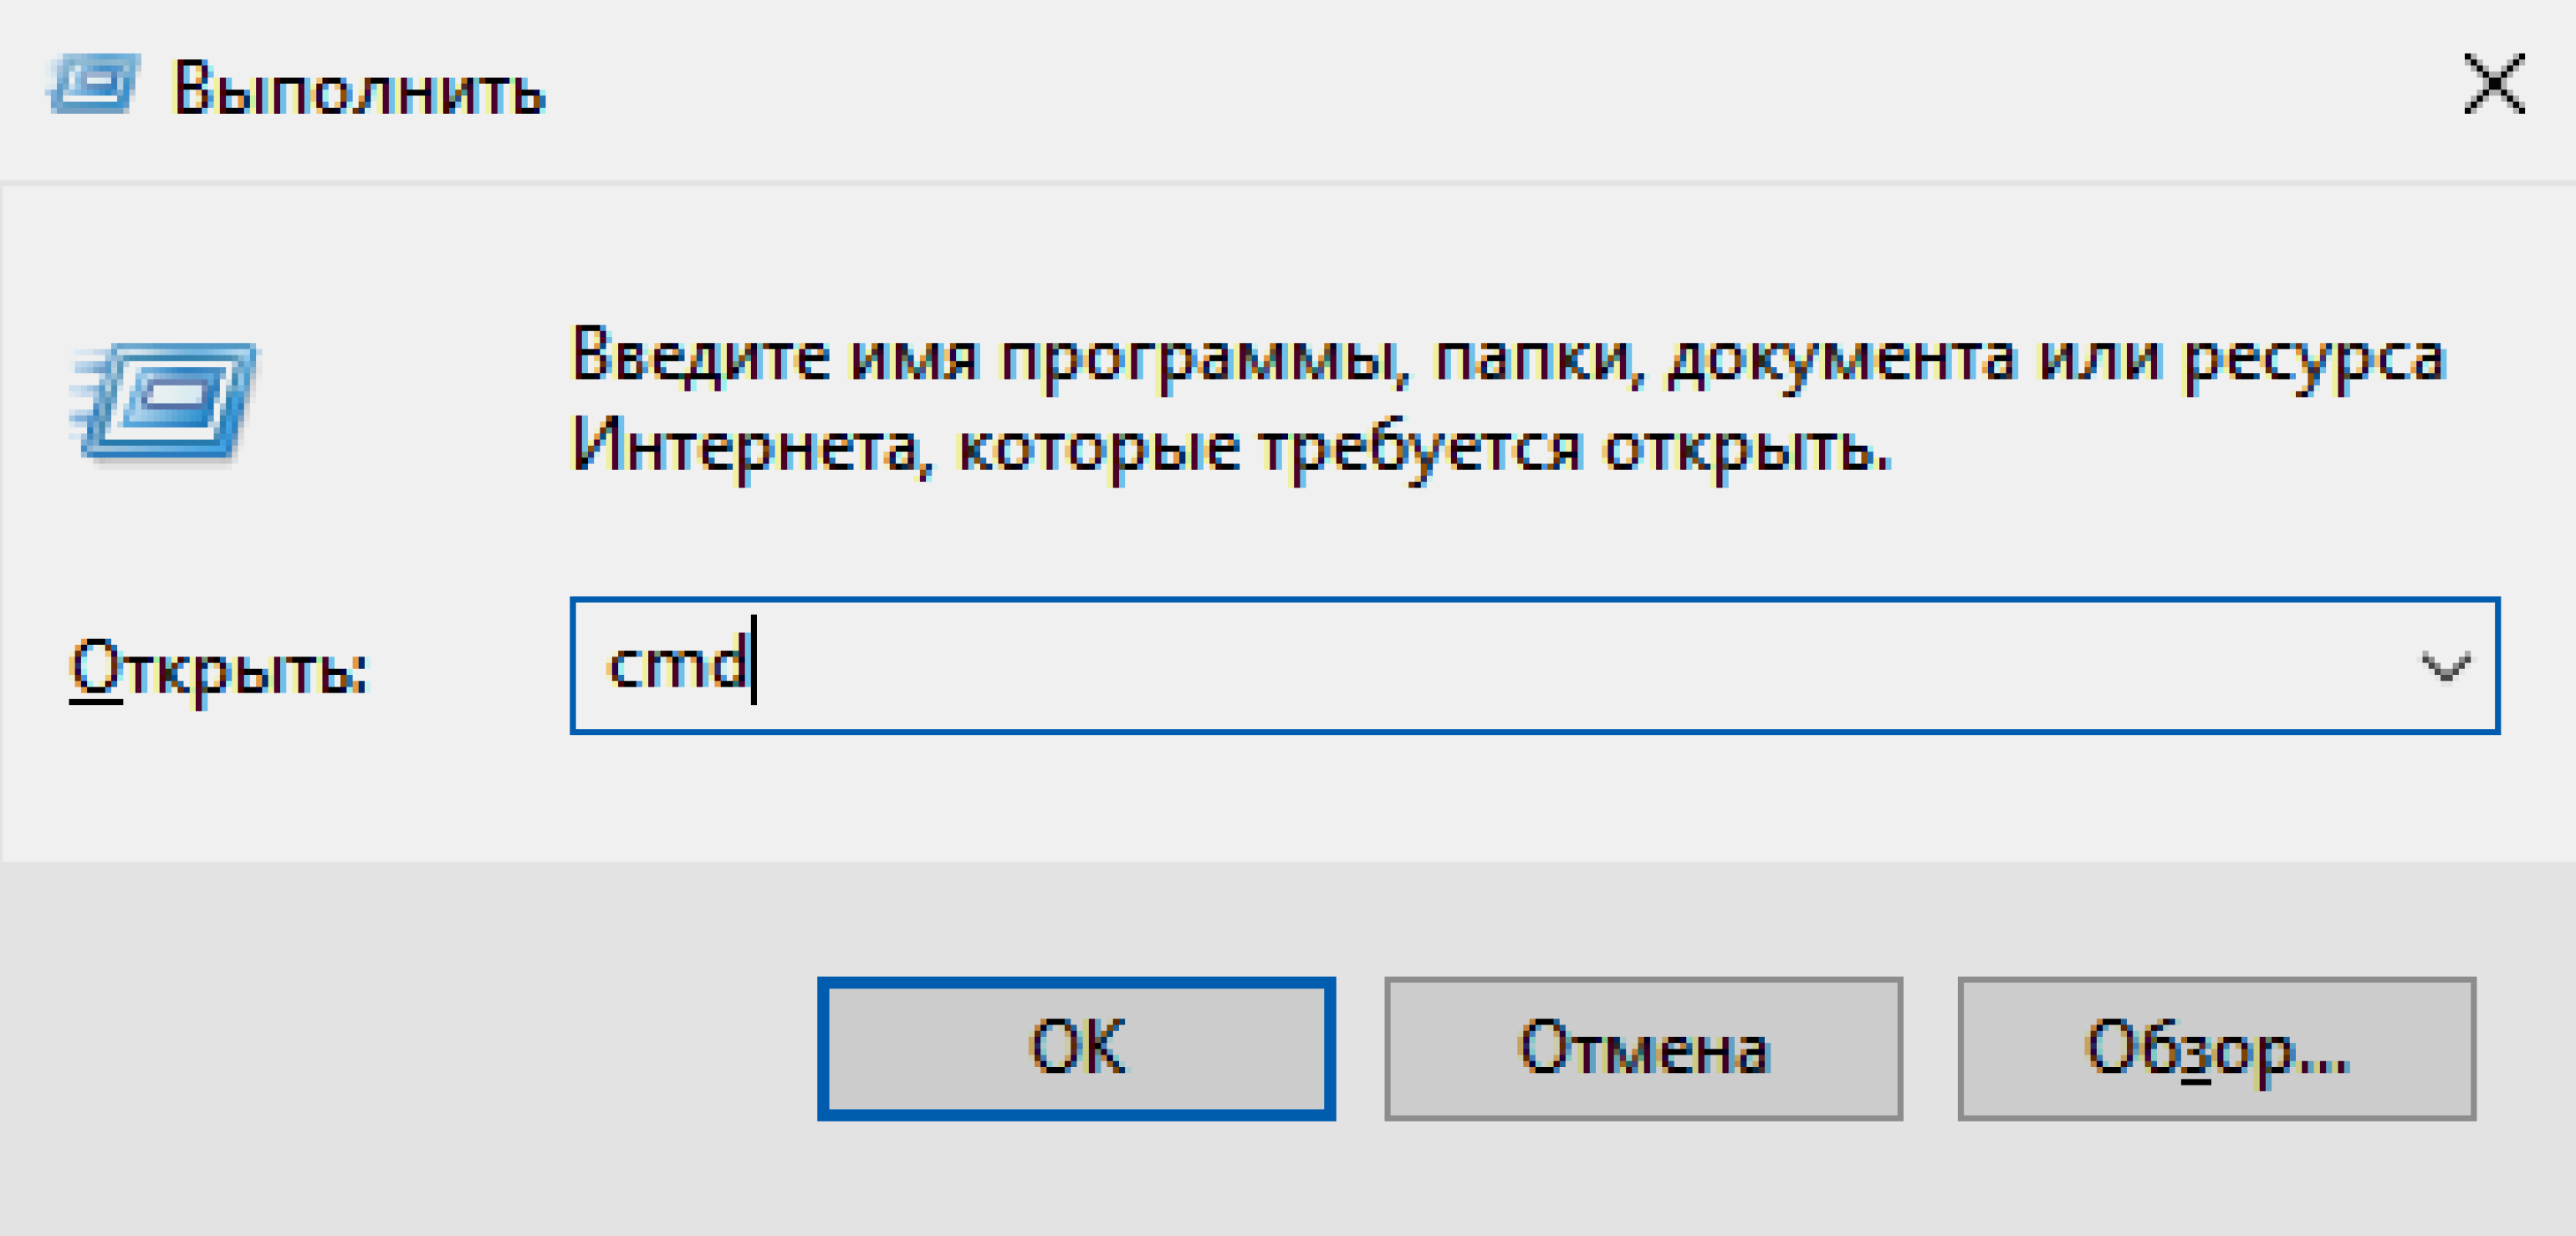The width and height of the screenshot is (2576, 1236).
Task: Click the word требуется in the description
Action: point(1421,450)
